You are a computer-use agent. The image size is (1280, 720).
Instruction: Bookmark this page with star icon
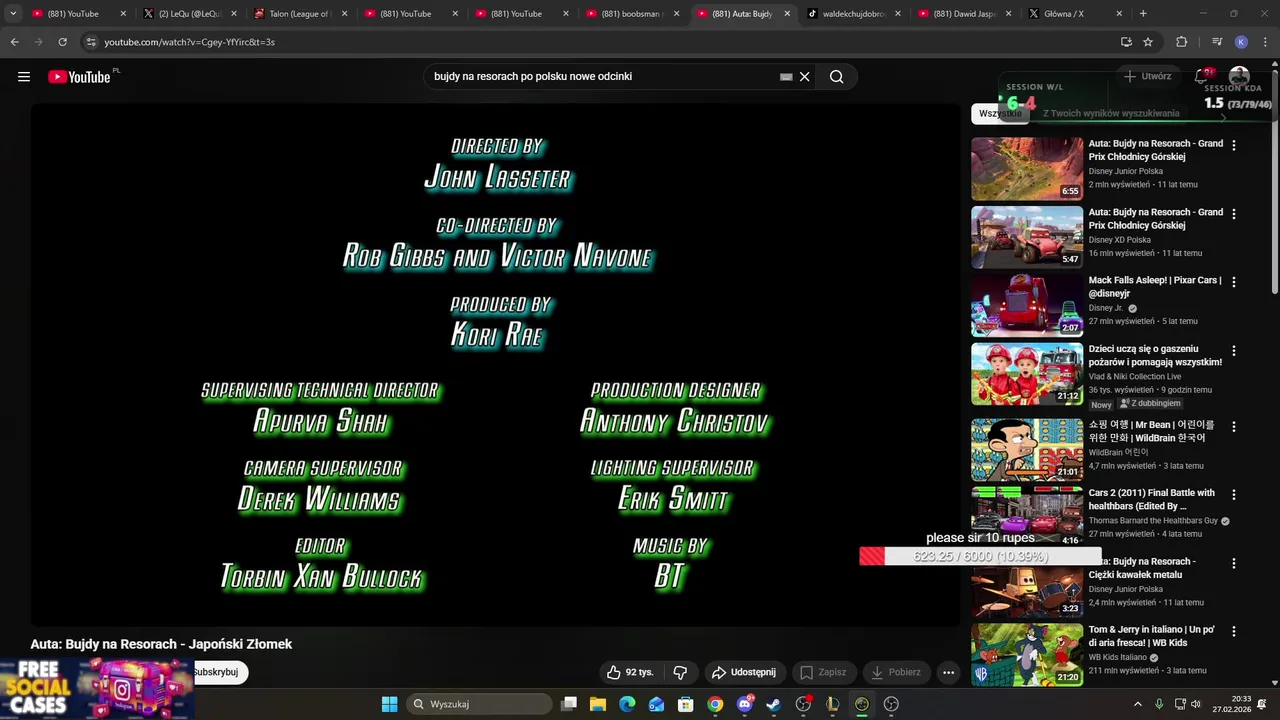(x=1148, y=42)
